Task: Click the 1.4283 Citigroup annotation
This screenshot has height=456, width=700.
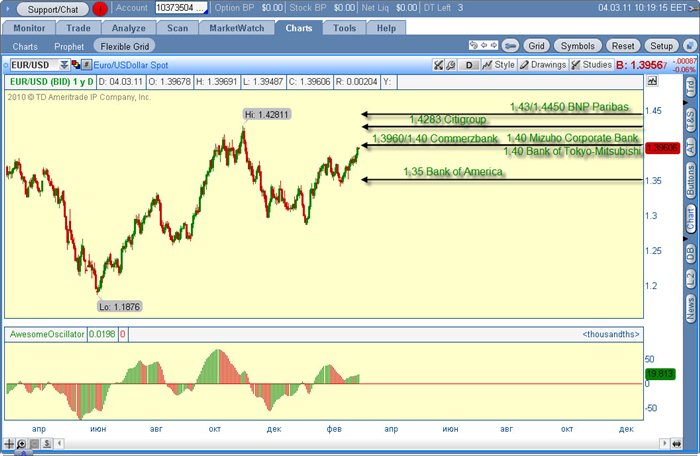Action: pos(447,120)
